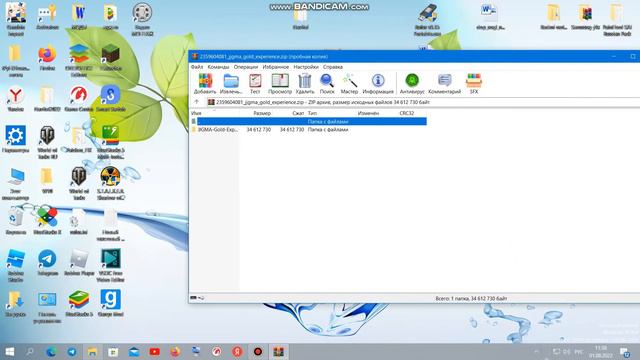Open the Файл menu

click(197, 67)
